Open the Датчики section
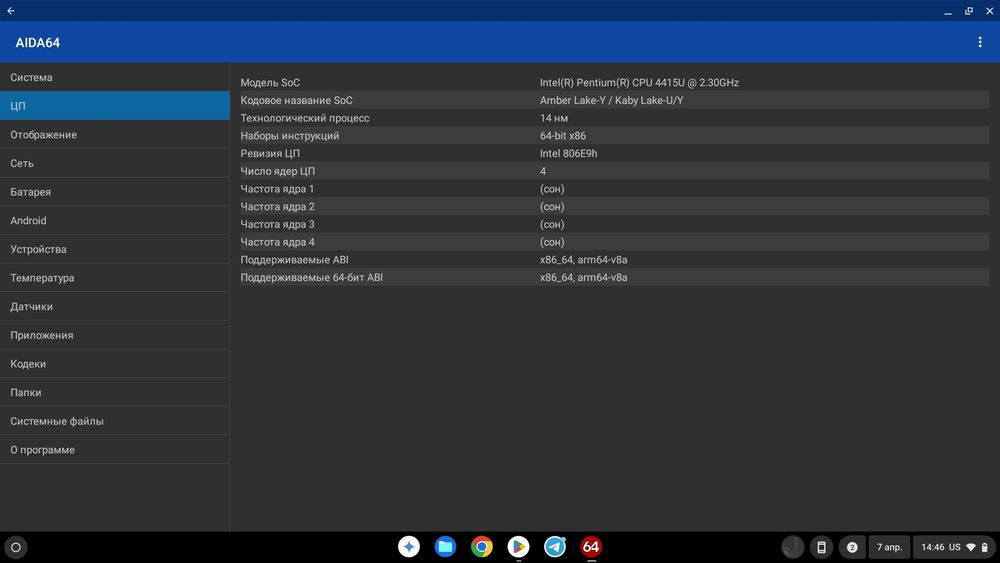 pyautogui.click(x=115, y=307)
